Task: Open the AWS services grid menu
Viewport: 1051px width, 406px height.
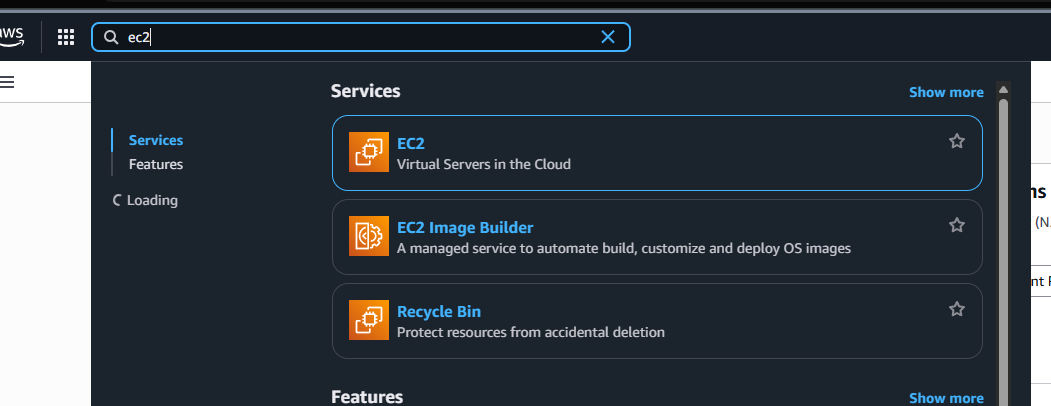Action: point(66,37)
